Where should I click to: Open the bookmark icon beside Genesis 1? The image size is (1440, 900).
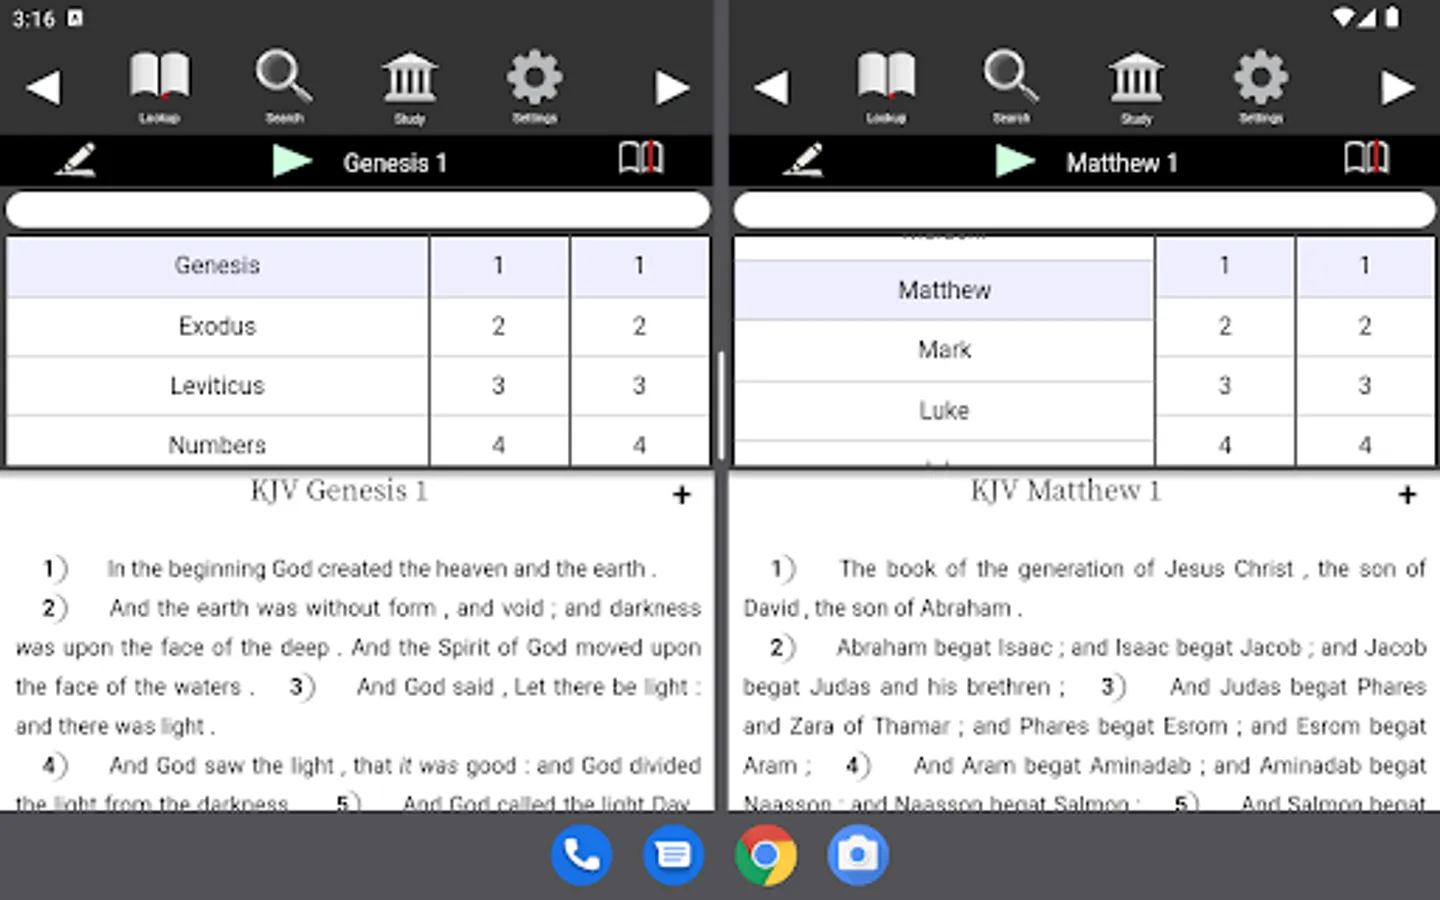point(641,158)
